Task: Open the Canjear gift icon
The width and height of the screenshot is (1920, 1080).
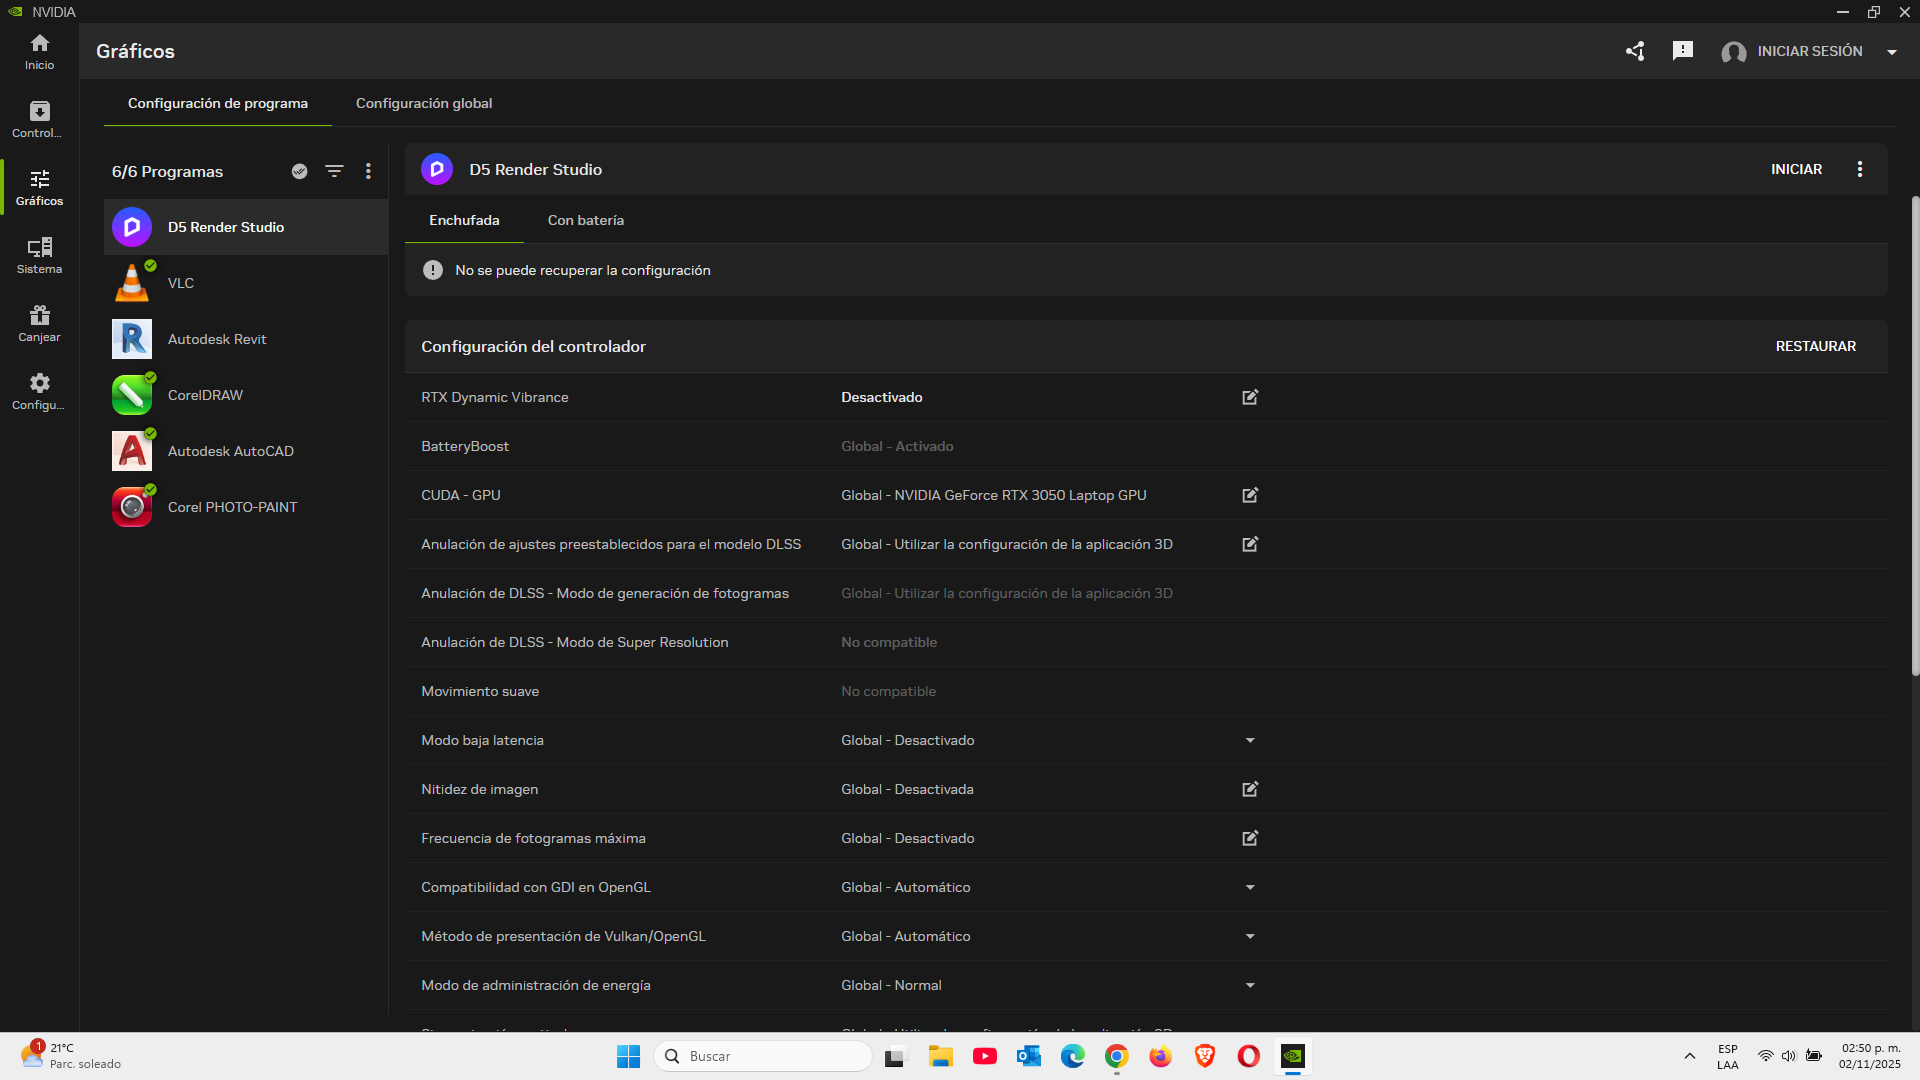Action: 39,323
